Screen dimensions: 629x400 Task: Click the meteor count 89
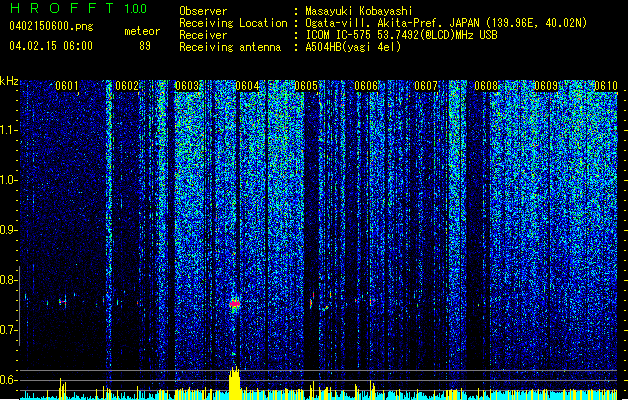click(145, 46)
